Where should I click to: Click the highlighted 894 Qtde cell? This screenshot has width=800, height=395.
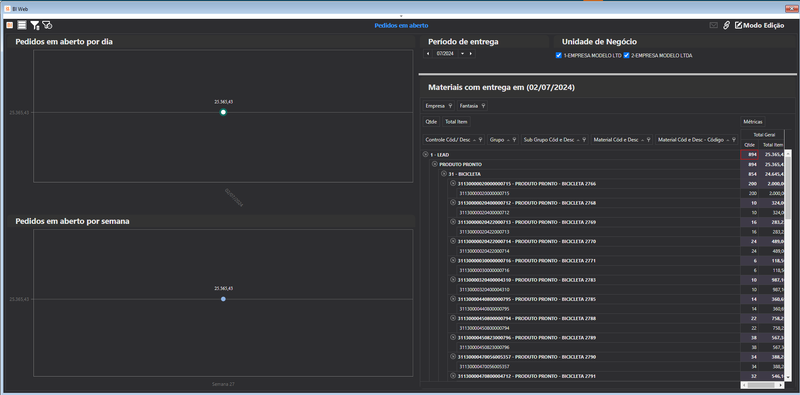click(x=749, y=155)
